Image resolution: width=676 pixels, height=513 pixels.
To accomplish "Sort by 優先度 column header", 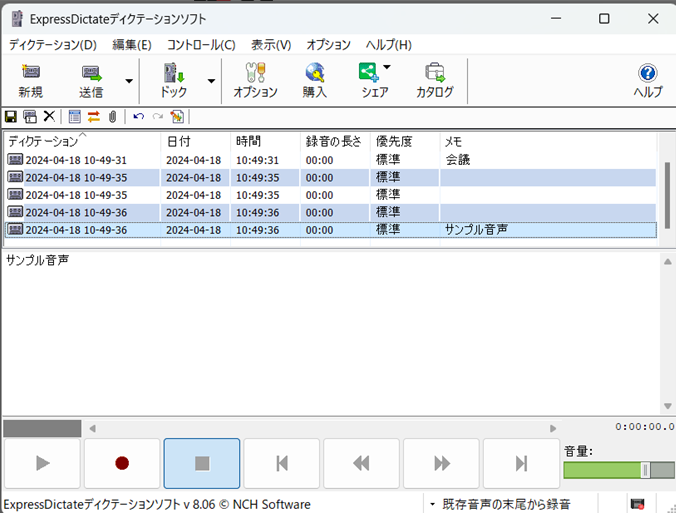I will (405, 141).
